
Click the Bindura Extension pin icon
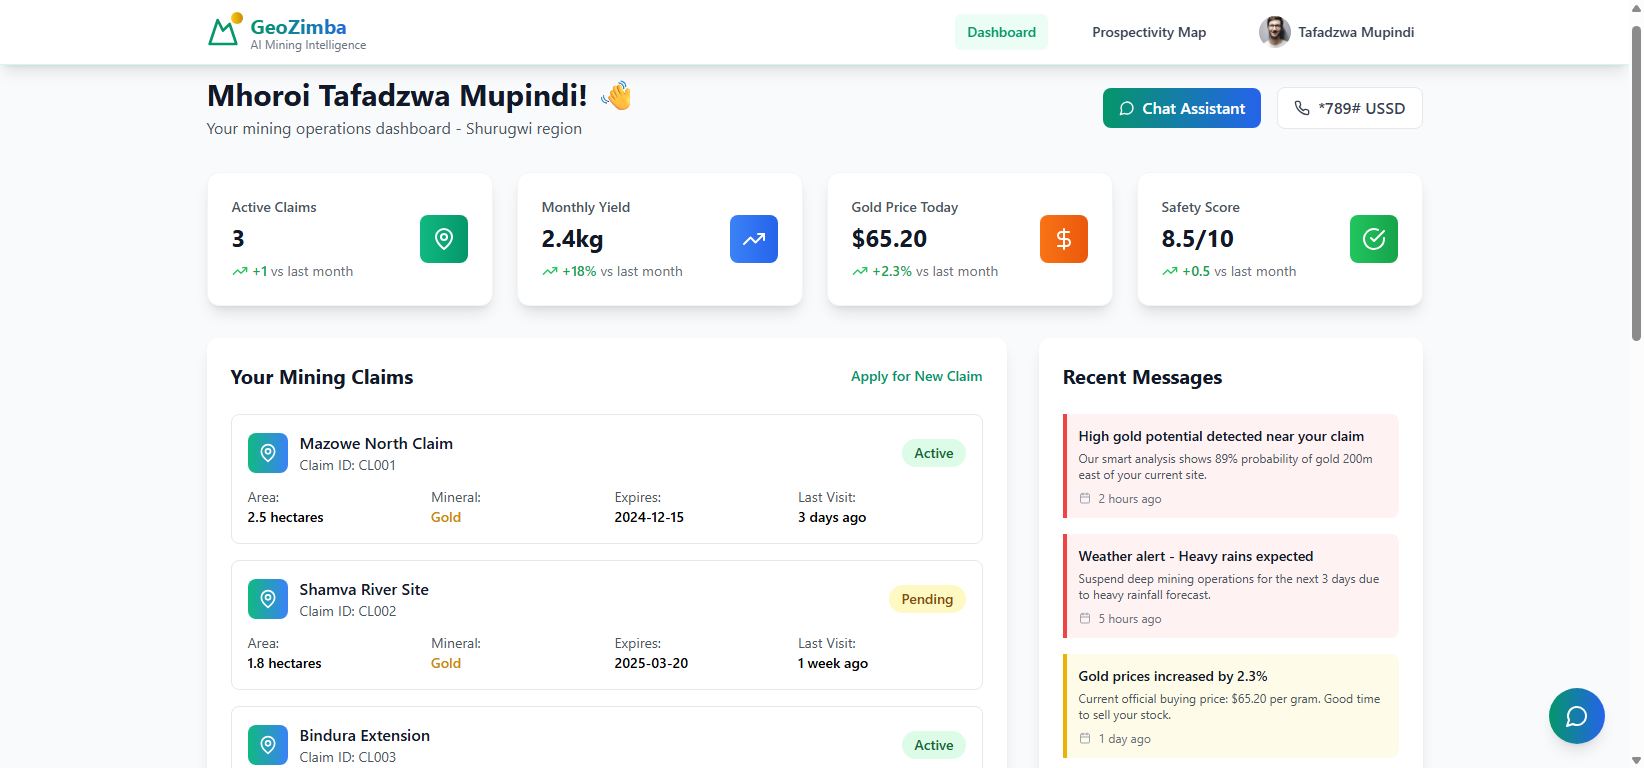coord(268,745)
